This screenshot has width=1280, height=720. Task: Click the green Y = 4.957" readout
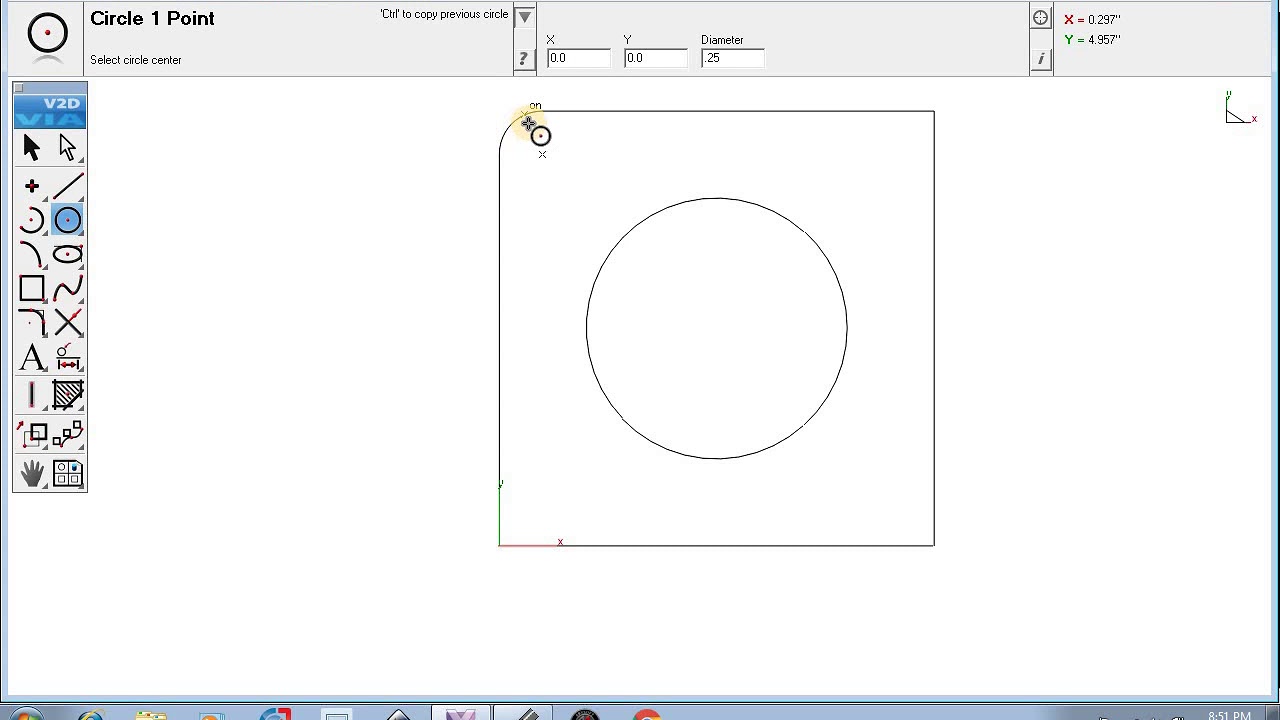1092,40
